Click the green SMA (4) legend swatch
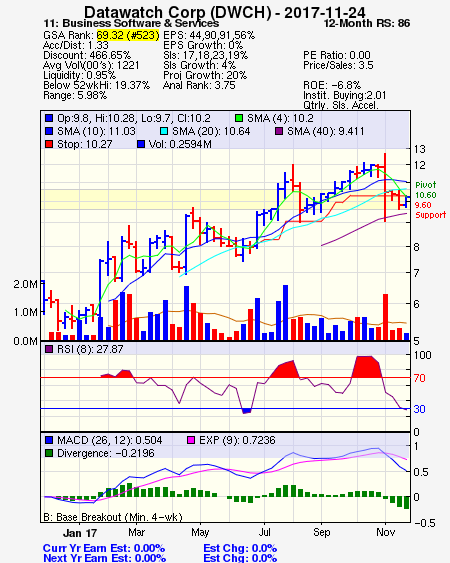 (x=239, y=118)
